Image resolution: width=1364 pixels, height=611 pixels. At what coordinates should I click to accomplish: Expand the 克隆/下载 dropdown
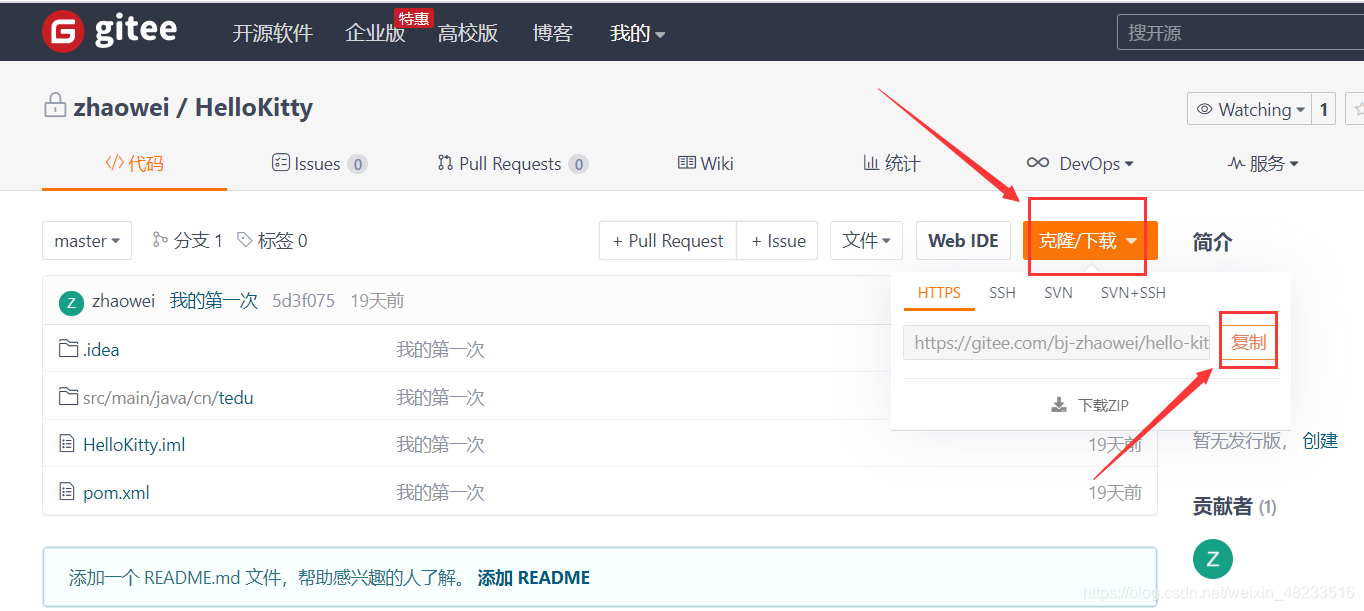coord(1090,241)
